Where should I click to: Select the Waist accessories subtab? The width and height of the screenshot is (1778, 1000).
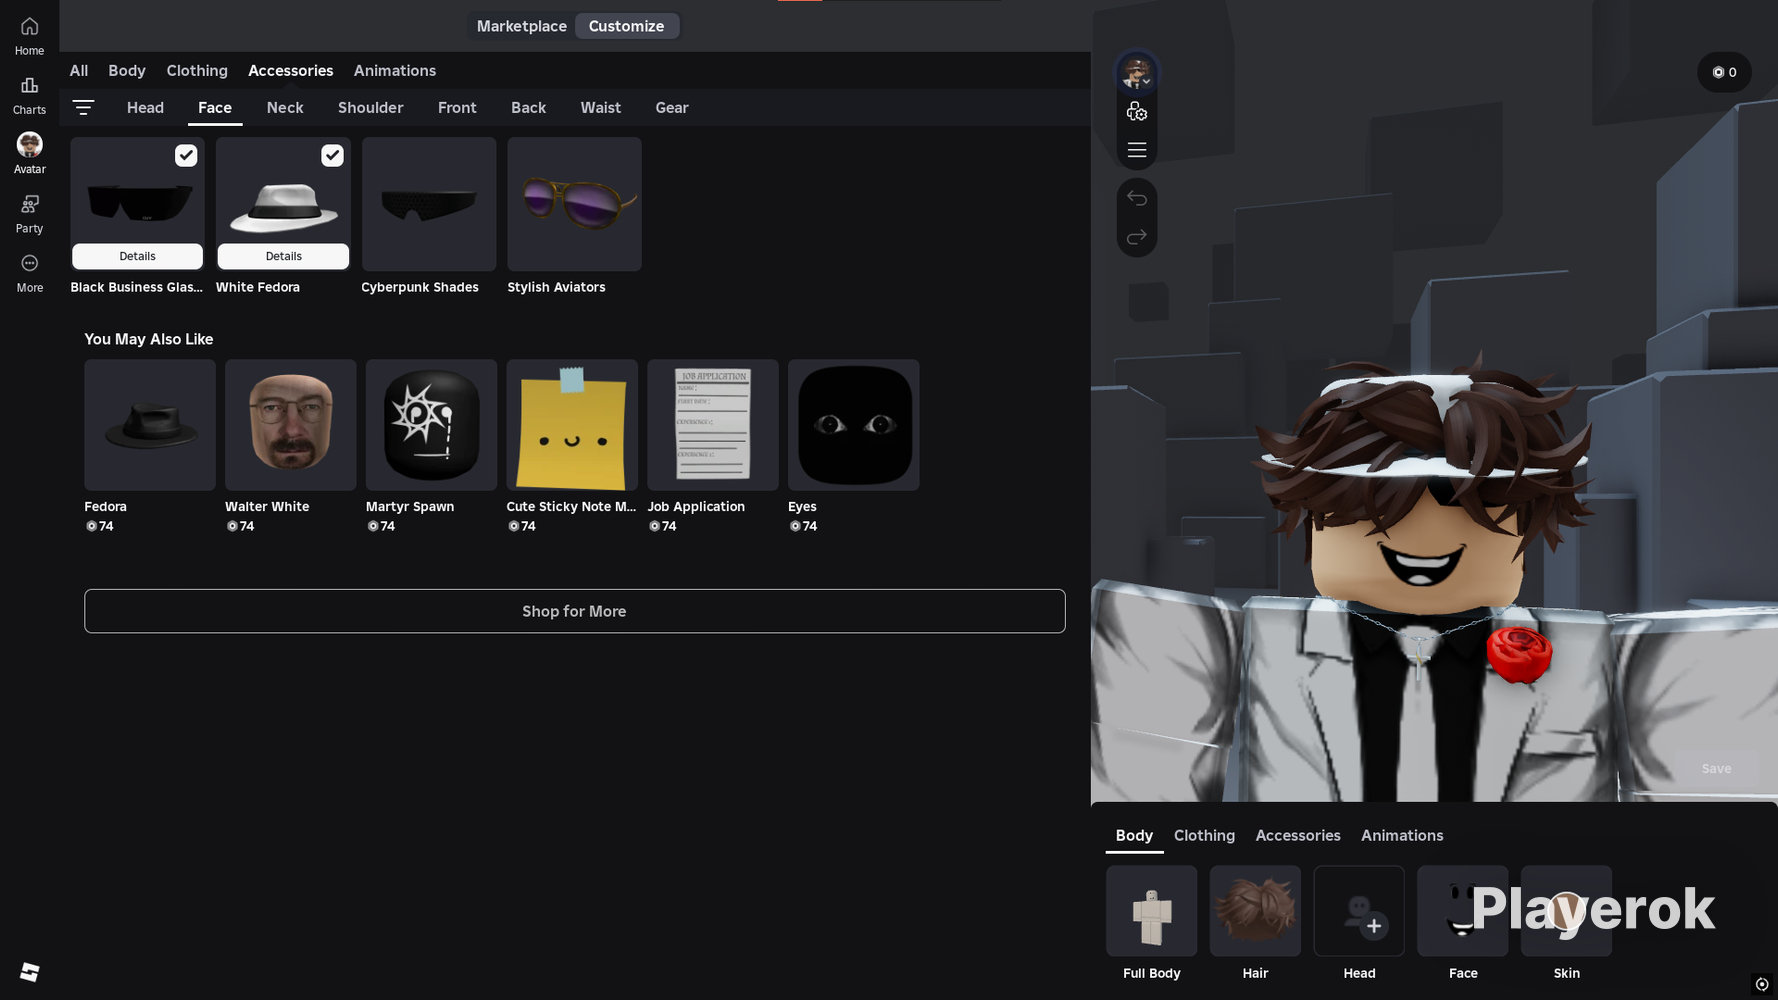601,108
